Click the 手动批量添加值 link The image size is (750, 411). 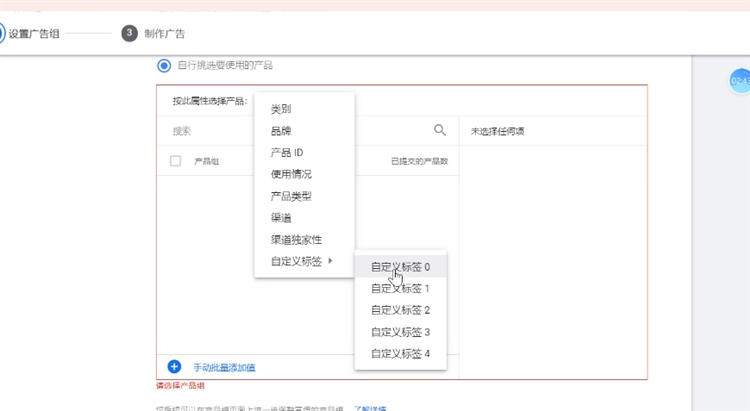coord(224,368)
